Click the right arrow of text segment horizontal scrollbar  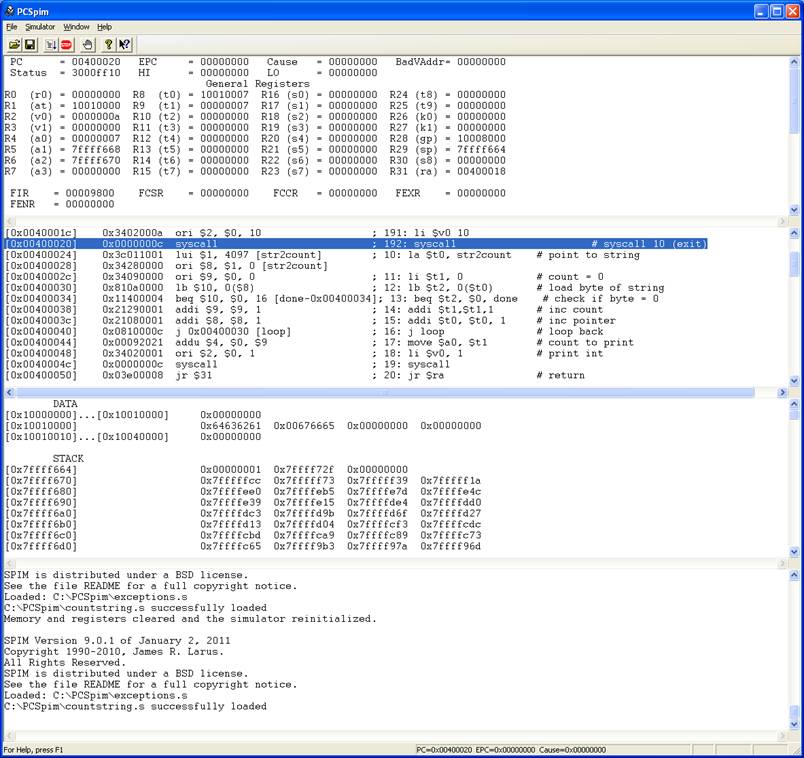pyautogui.click(x=782, y=393)
